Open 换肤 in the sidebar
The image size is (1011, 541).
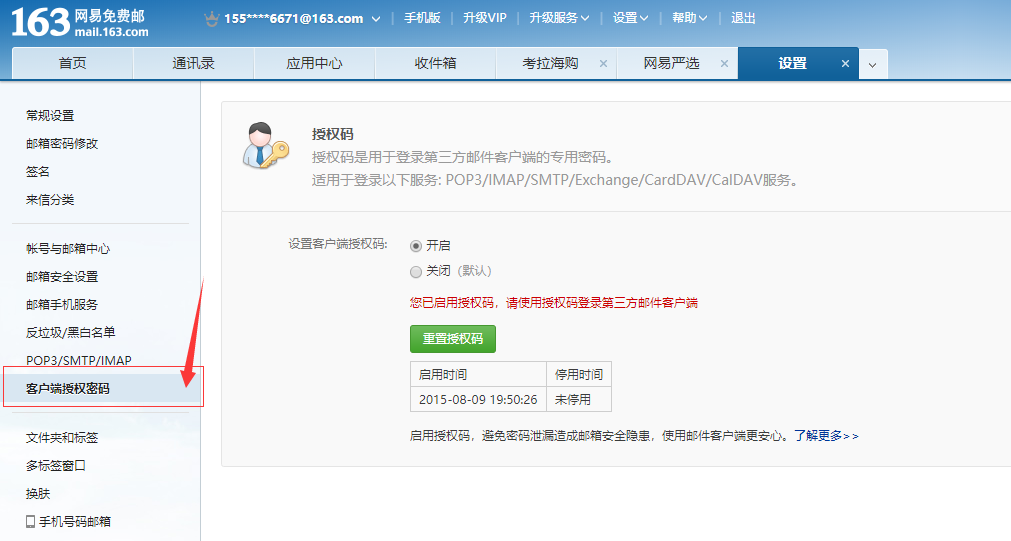coord(37,494)
